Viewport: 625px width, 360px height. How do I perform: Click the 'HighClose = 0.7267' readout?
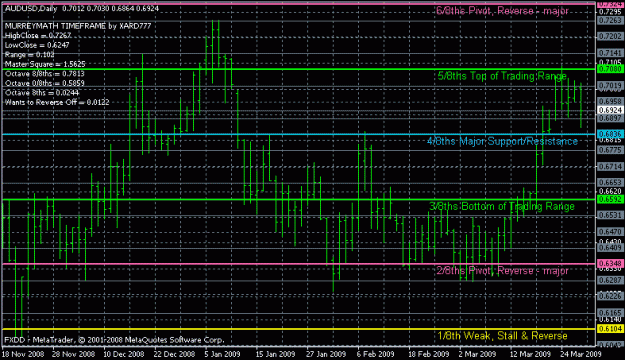click(x=38, y=35)
